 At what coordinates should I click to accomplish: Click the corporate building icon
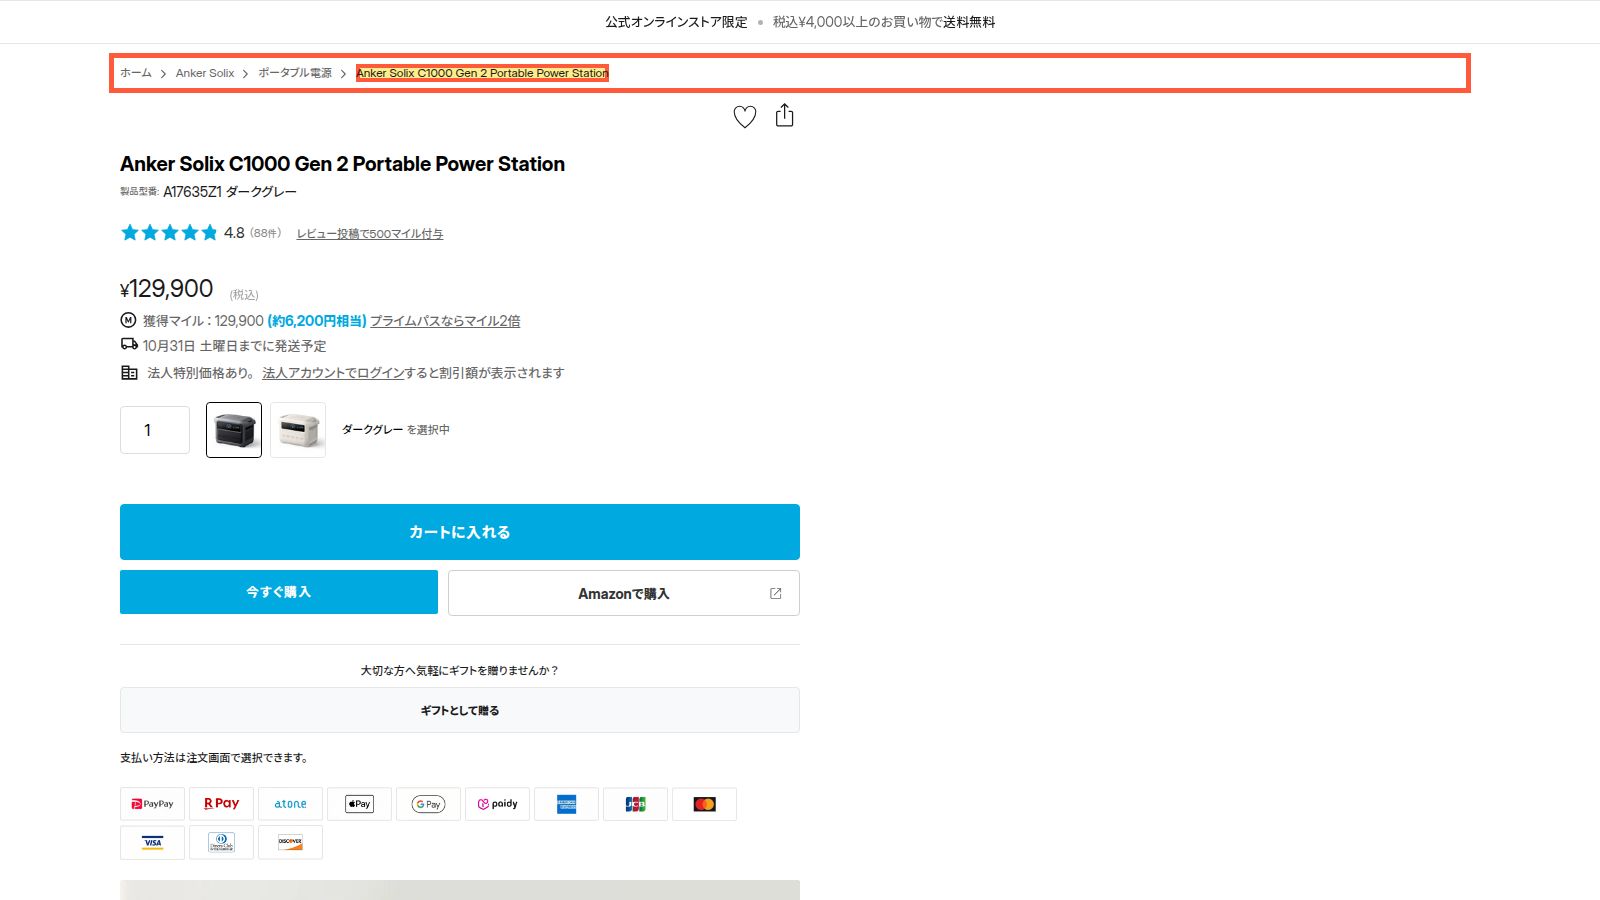(129, 373)
